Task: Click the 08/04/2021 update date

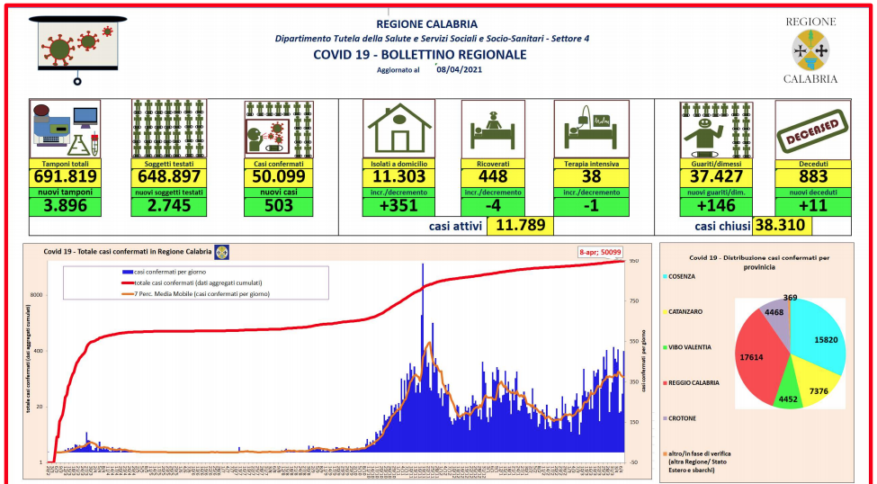Action: click(x=459, y=69)
